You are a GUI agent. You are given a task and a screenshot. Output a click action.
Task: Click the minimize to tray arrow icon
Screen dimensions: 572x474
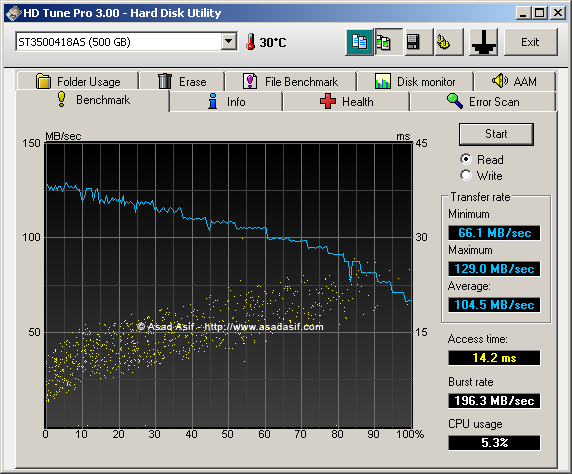tap(484, 42)
